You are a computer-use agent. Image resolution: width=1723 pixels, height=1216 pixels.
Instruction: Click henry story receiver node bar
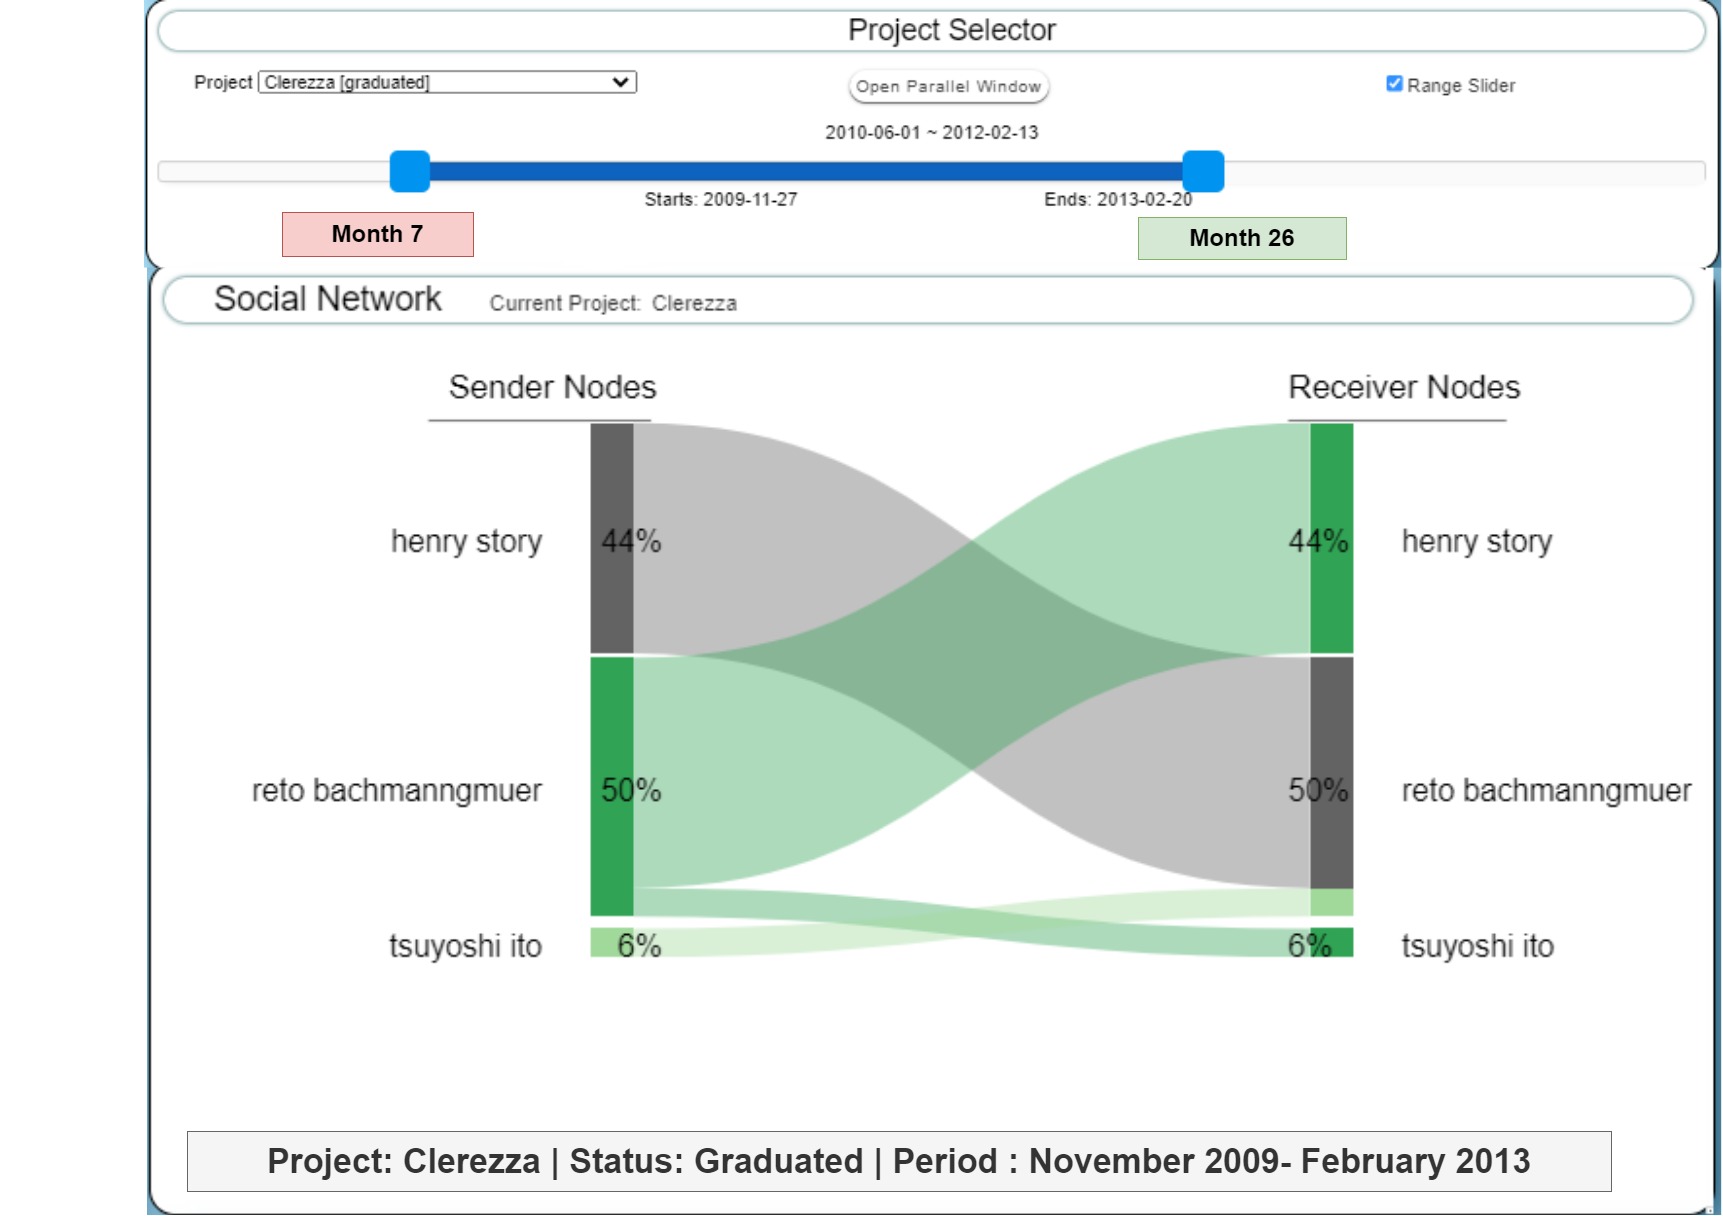[1331, 538]
